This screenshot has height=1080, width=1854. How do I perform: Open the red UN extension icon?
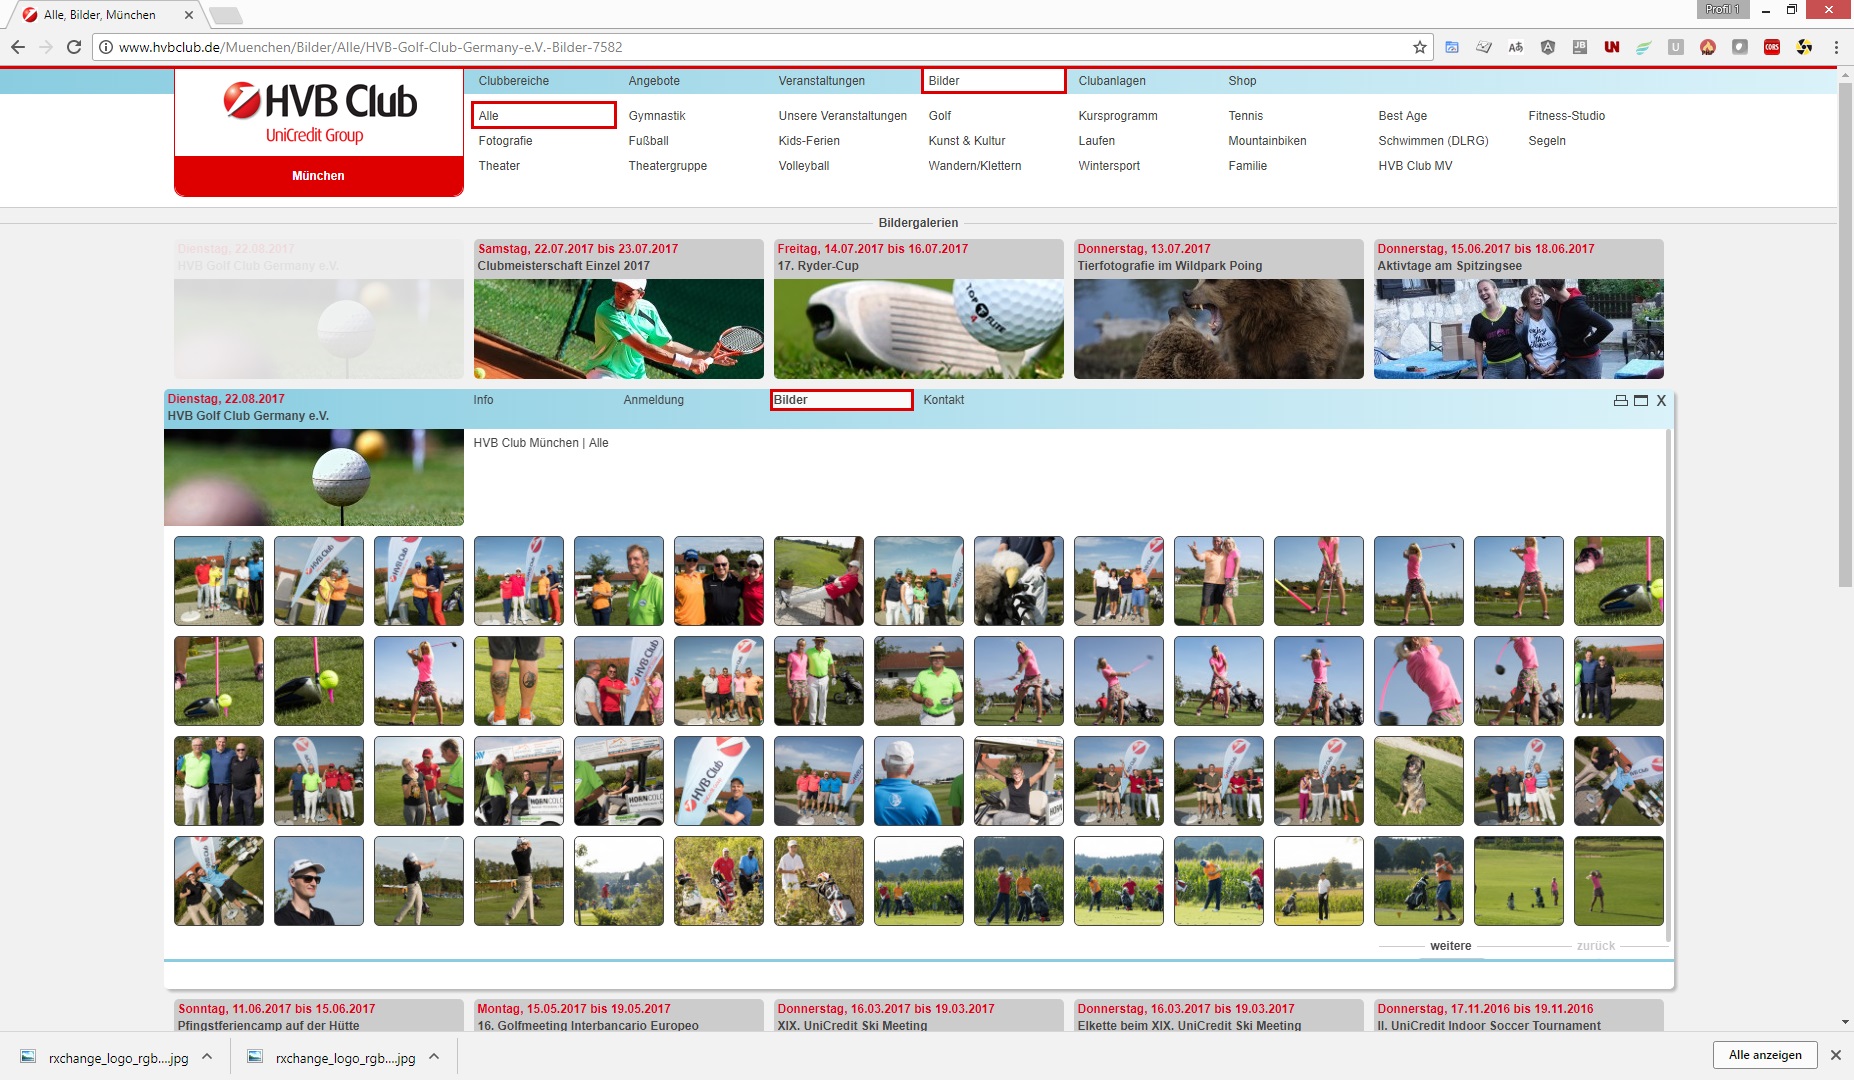(x=1612, y=47)
